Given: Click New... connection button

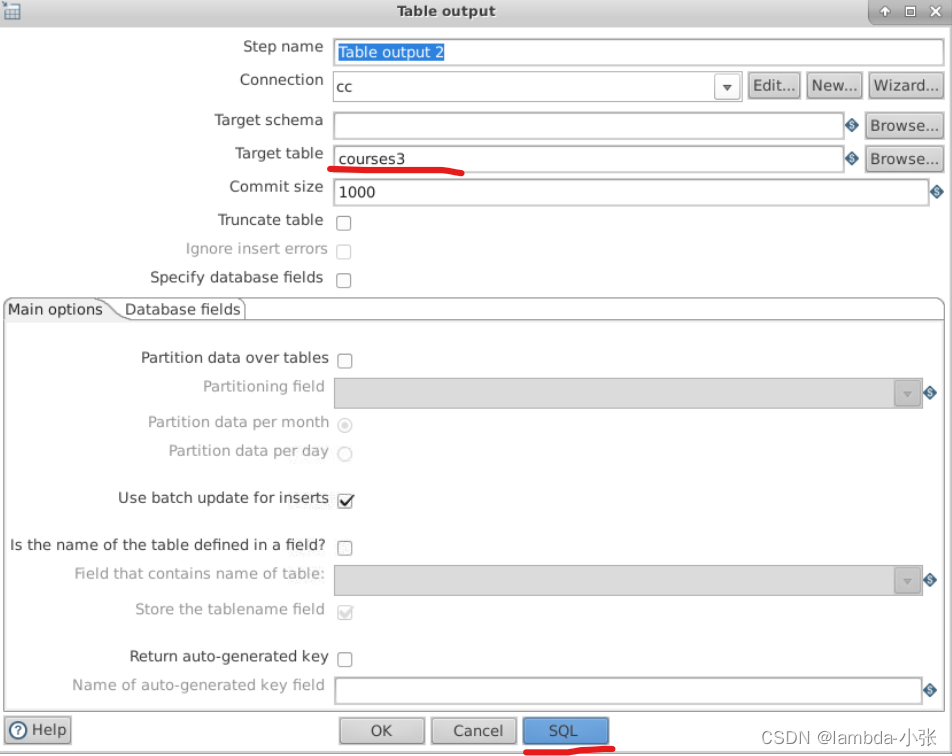Looking at the screenshot, I should pos(834,86).
